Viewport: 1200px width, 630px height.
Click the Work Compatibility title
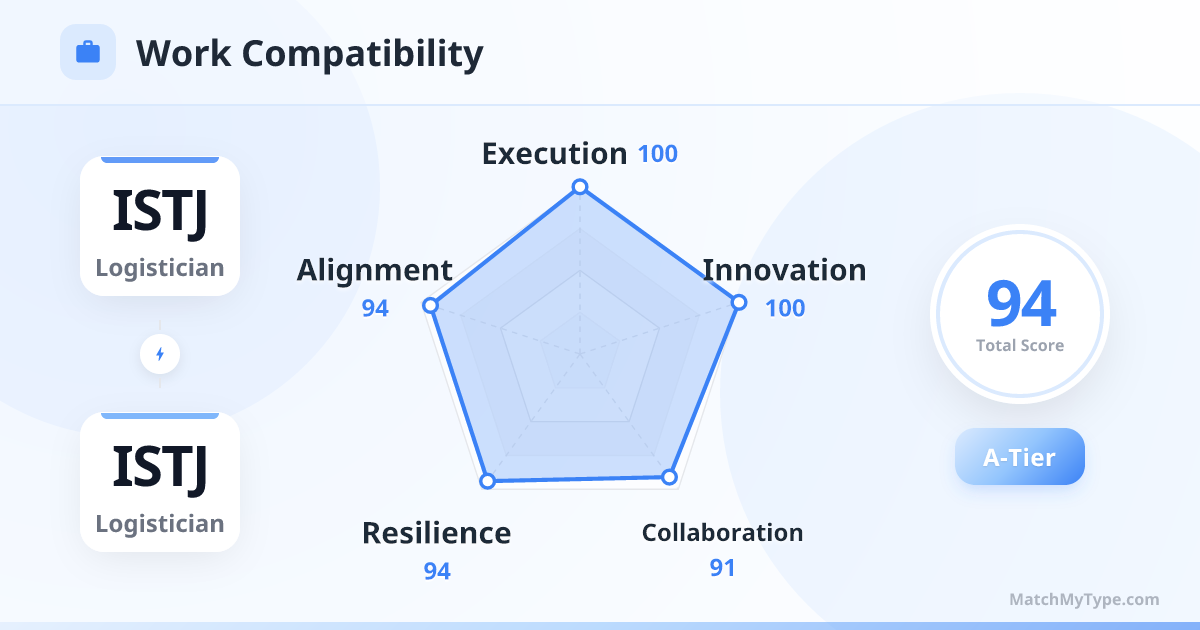(x=309, y=53)
